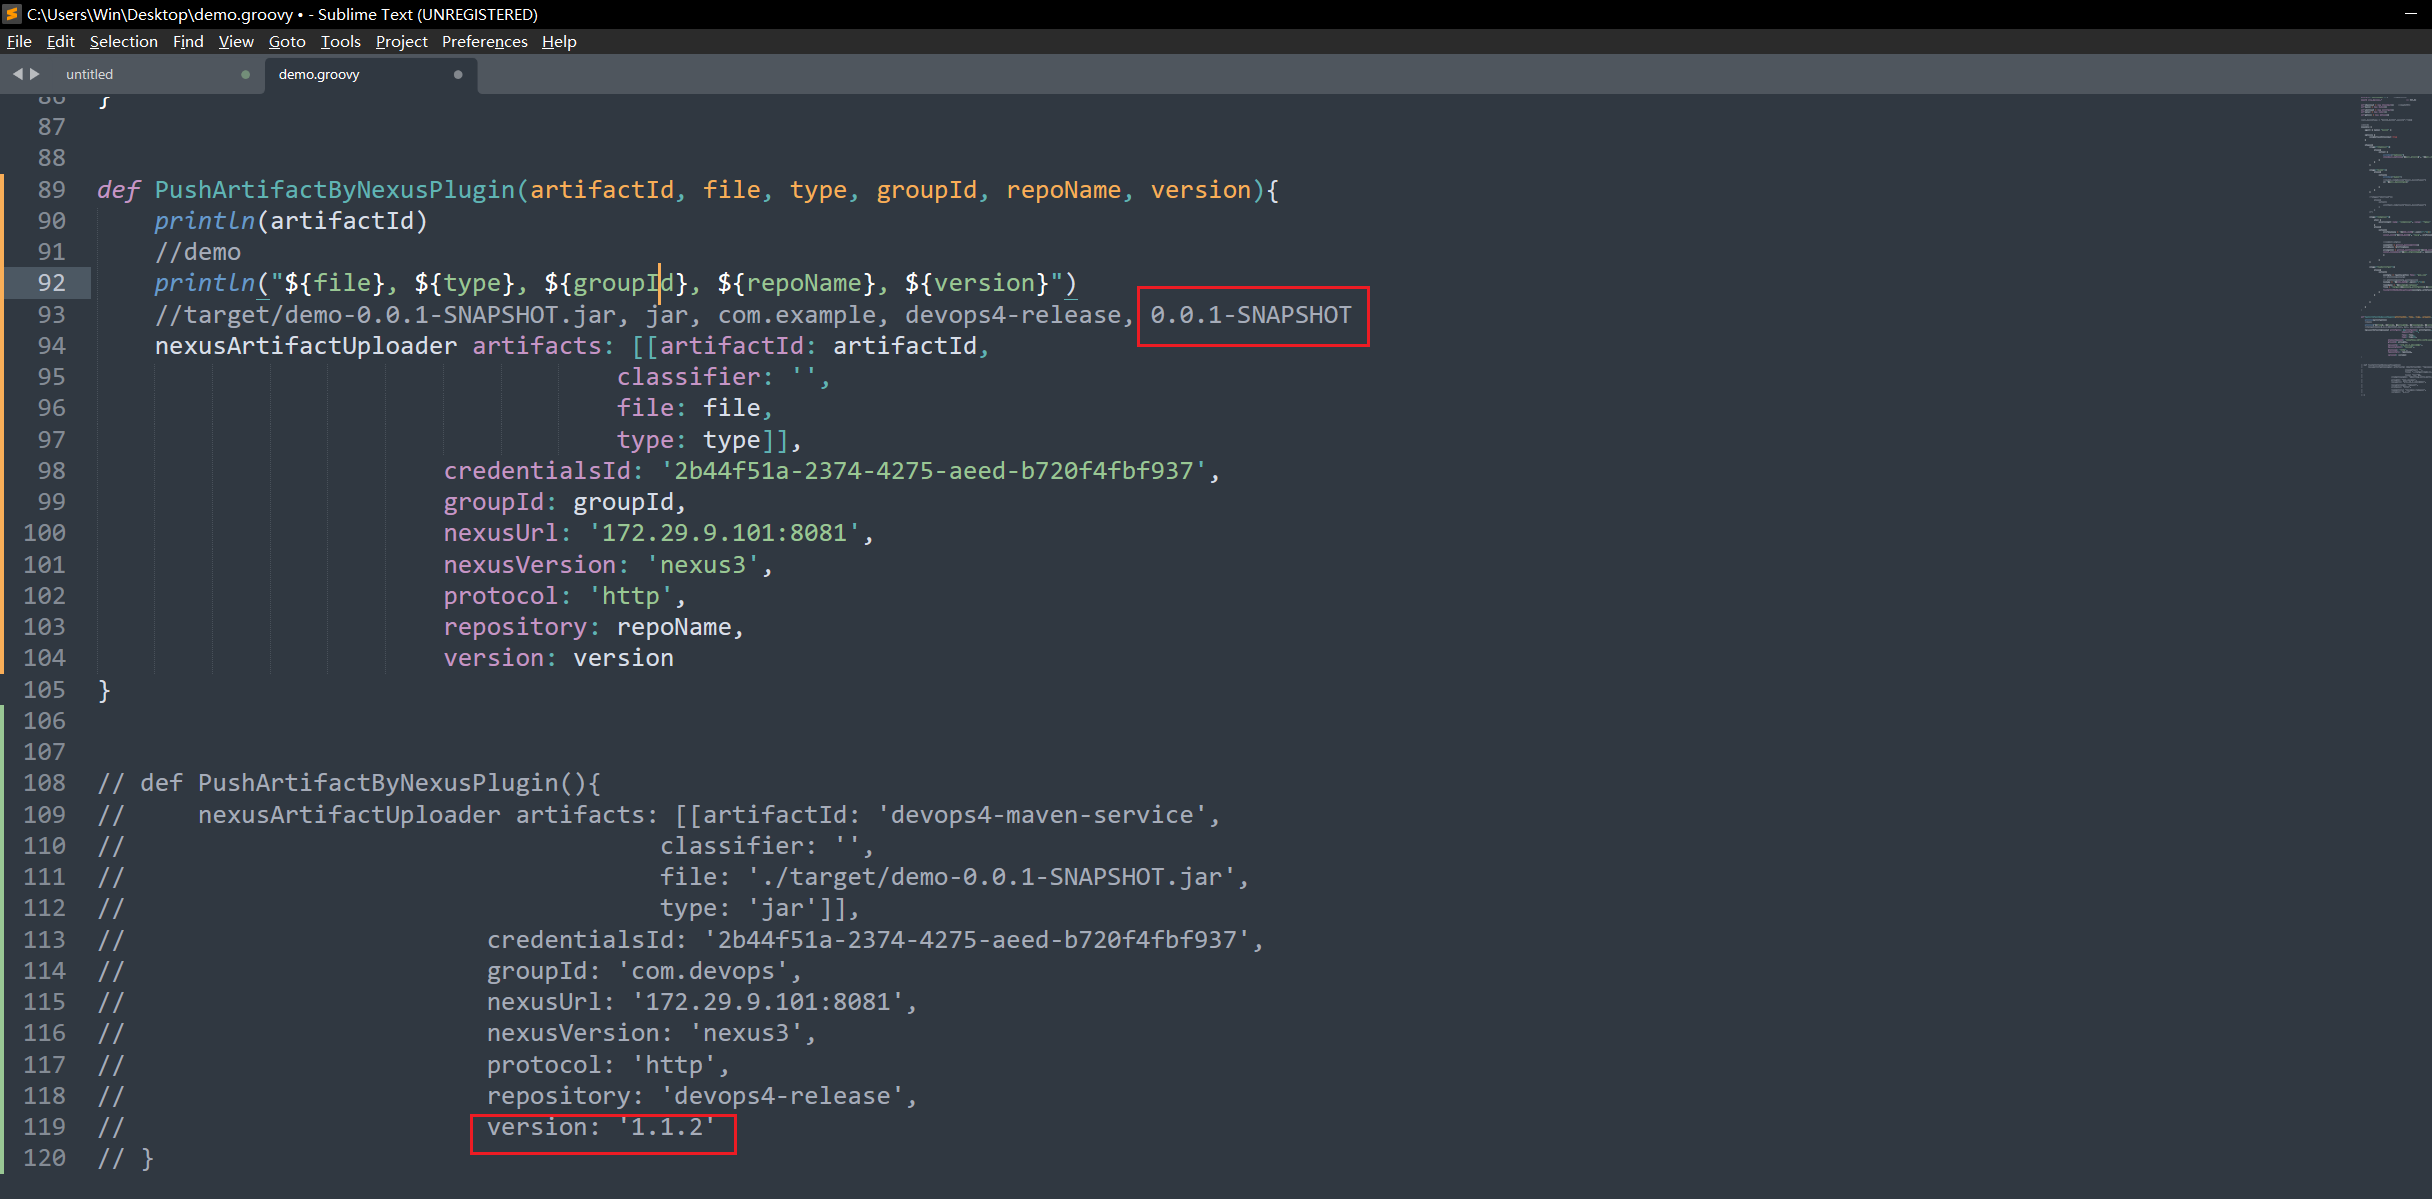
Task: Click the minimap code overview
Action: click(x=2394, y=245)
